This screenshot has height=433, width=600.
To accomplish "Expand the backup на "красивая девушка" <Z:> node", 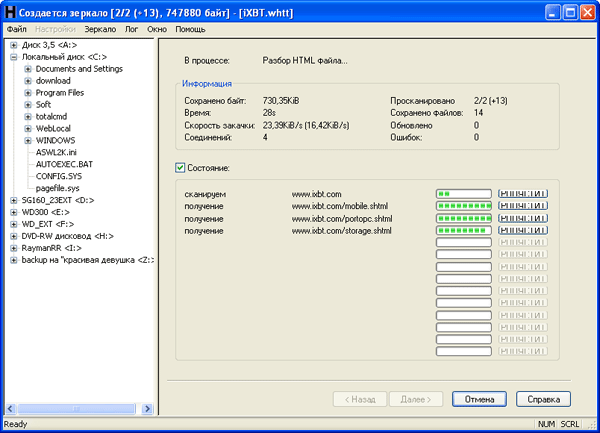I will click(x=14, y=260).
